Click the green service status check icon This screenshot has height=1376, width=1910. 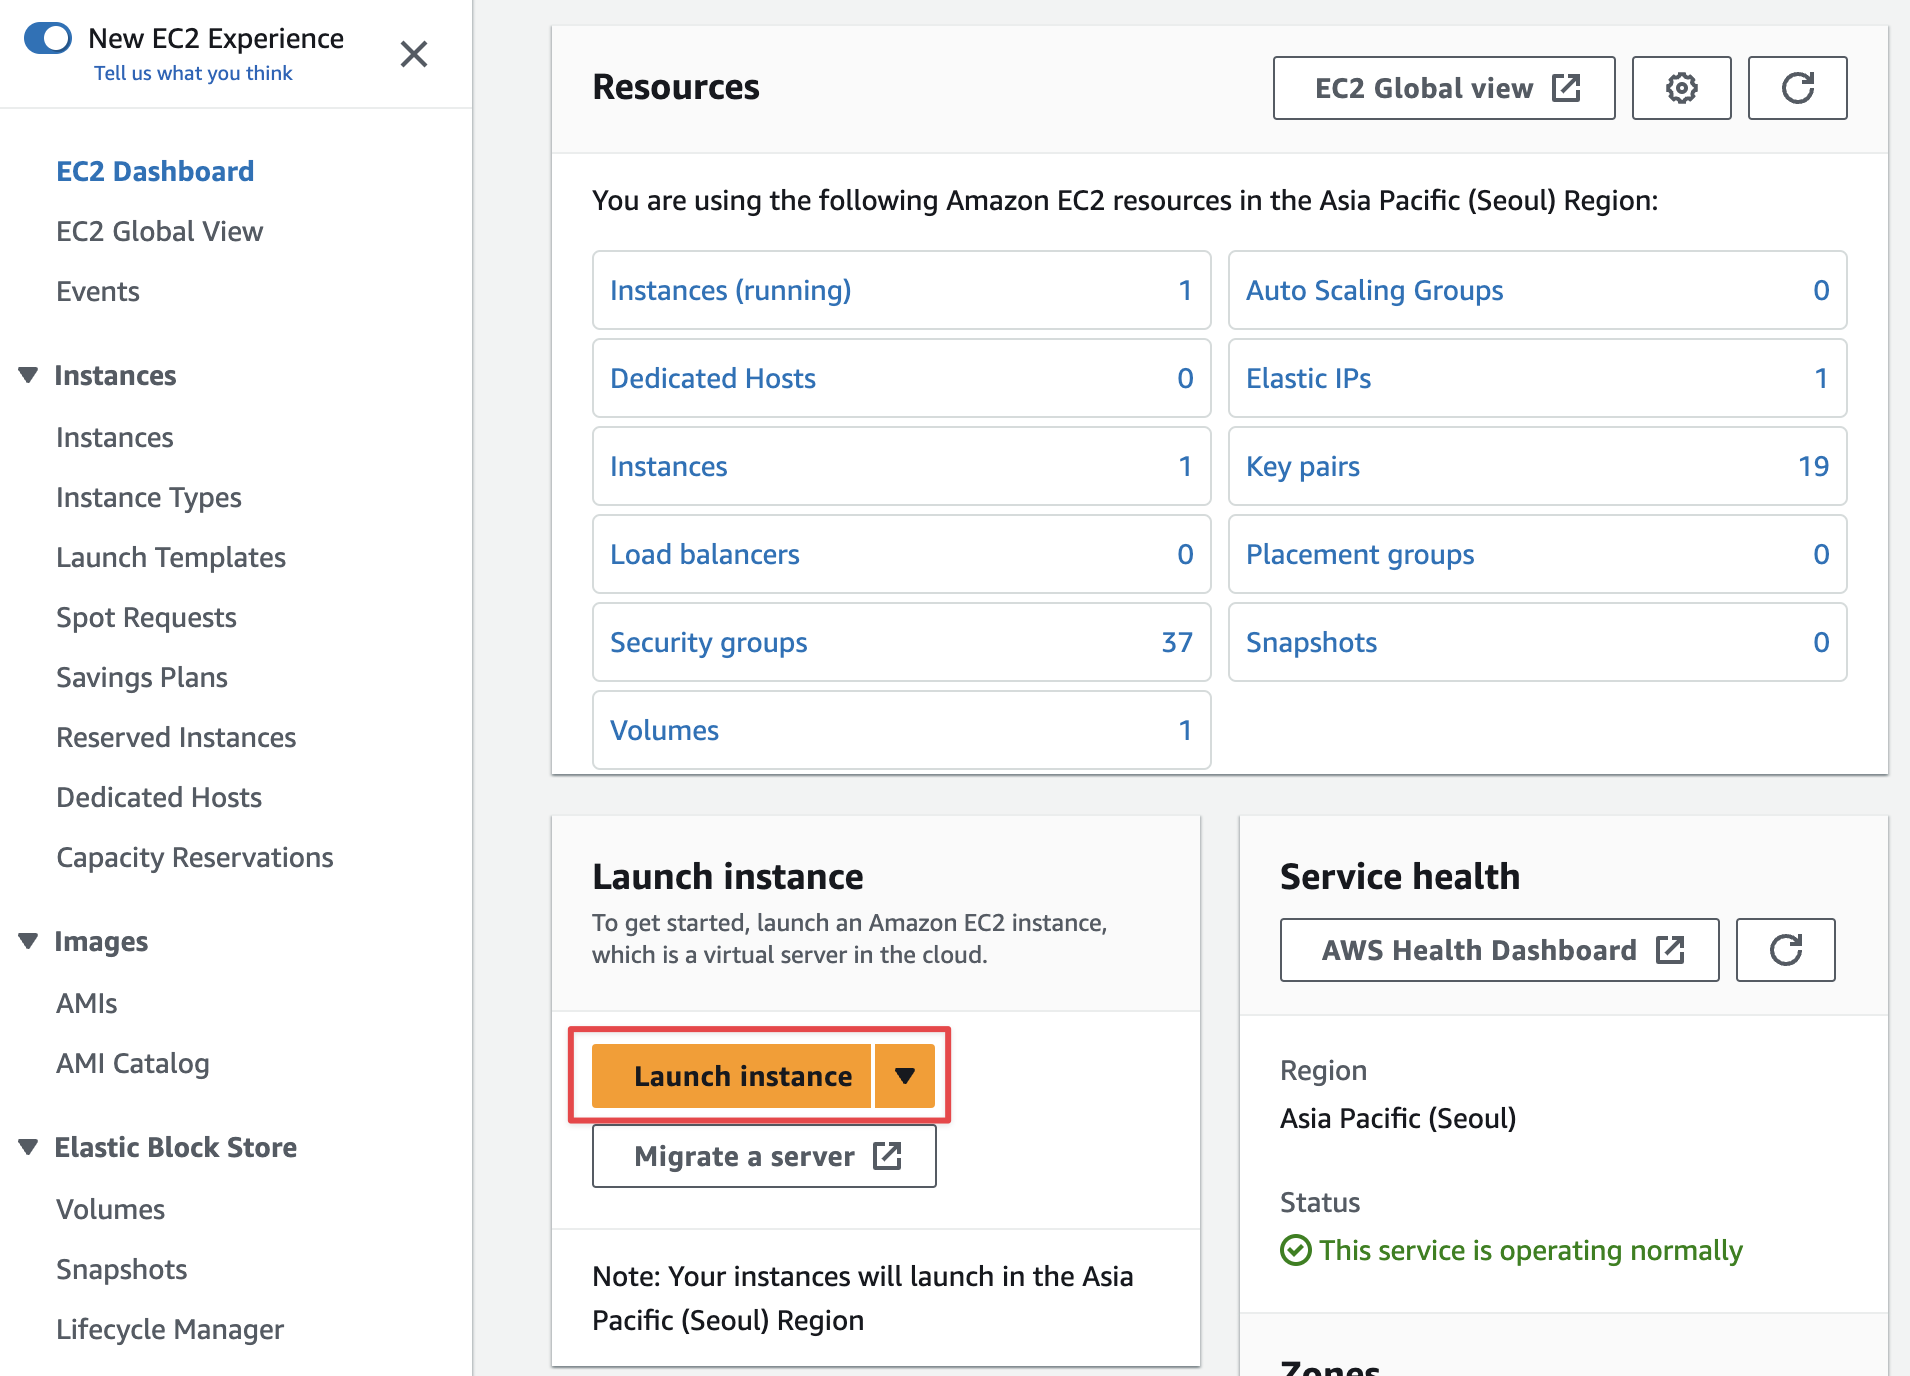1296,1250
